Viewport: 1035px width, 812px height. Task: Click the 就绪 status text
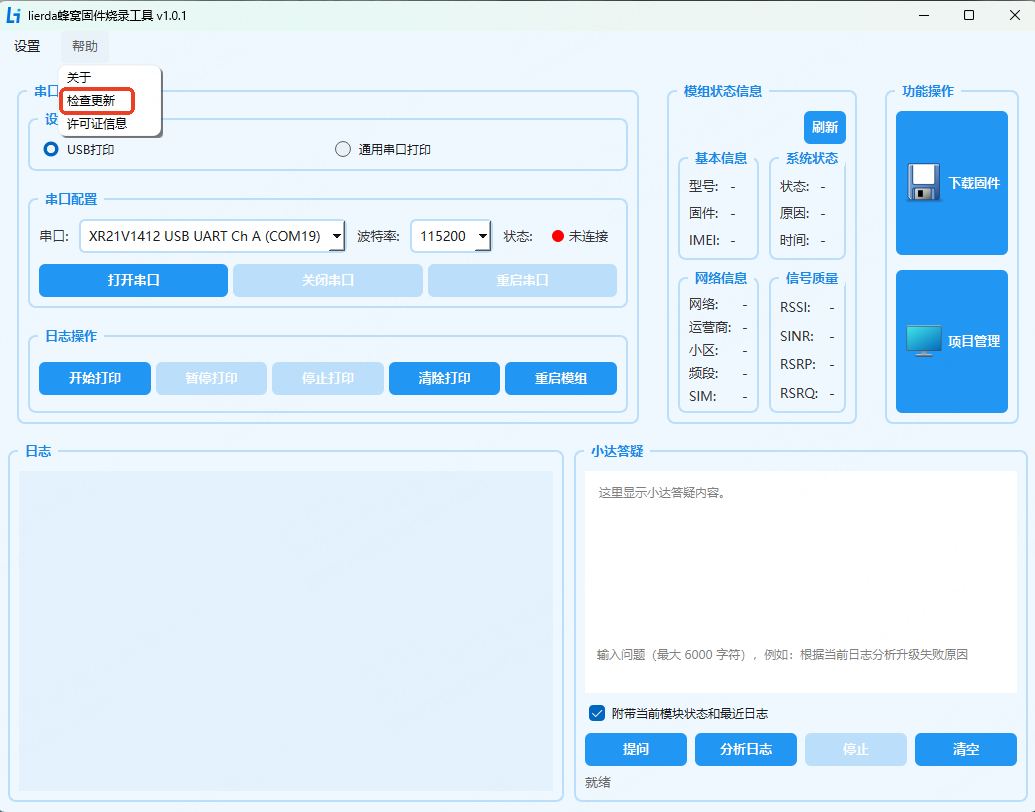pos(598,782)
